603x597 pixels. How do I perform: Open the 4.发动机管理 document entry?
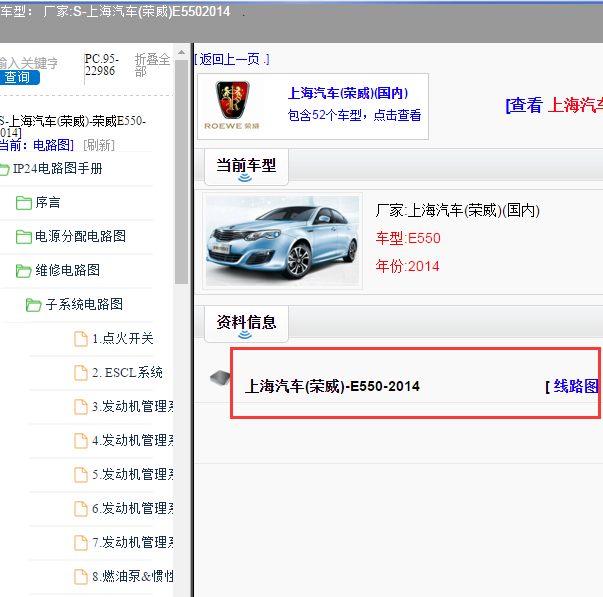coord(132,440)
